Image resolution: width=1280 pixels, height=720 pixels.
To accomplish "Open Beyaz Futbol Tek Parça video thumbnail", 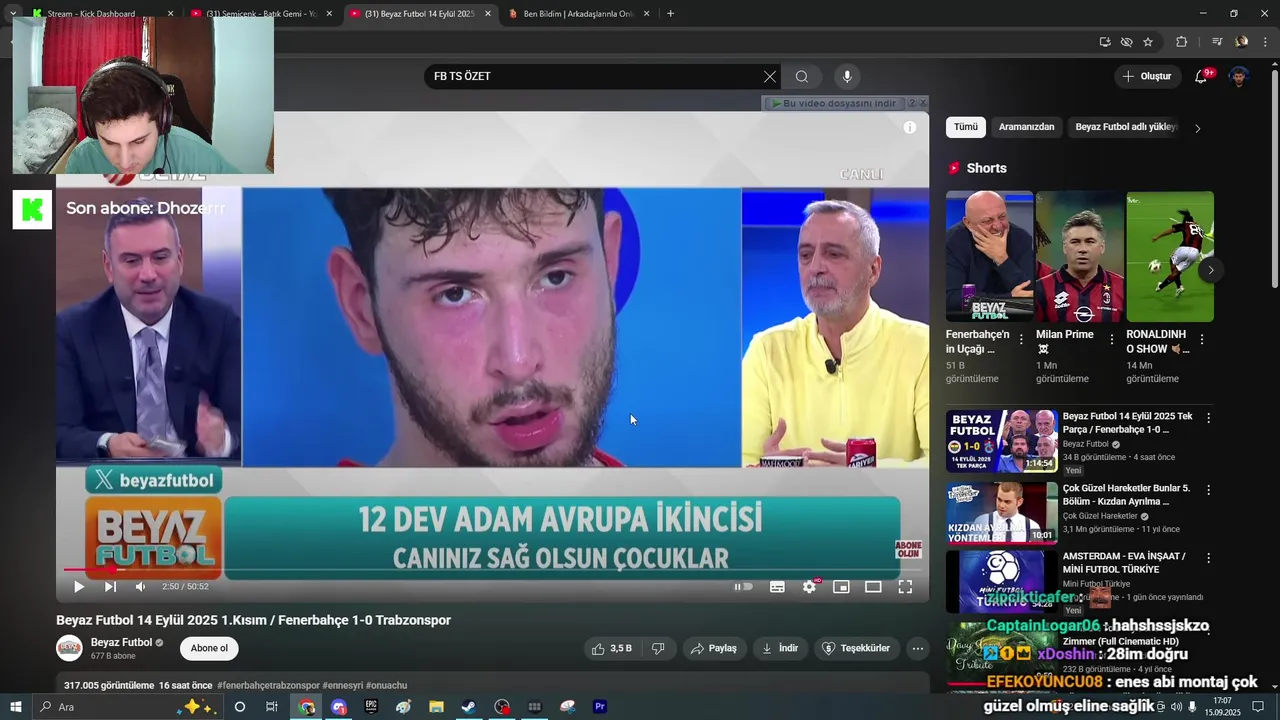I will (x=1002, y=441).
